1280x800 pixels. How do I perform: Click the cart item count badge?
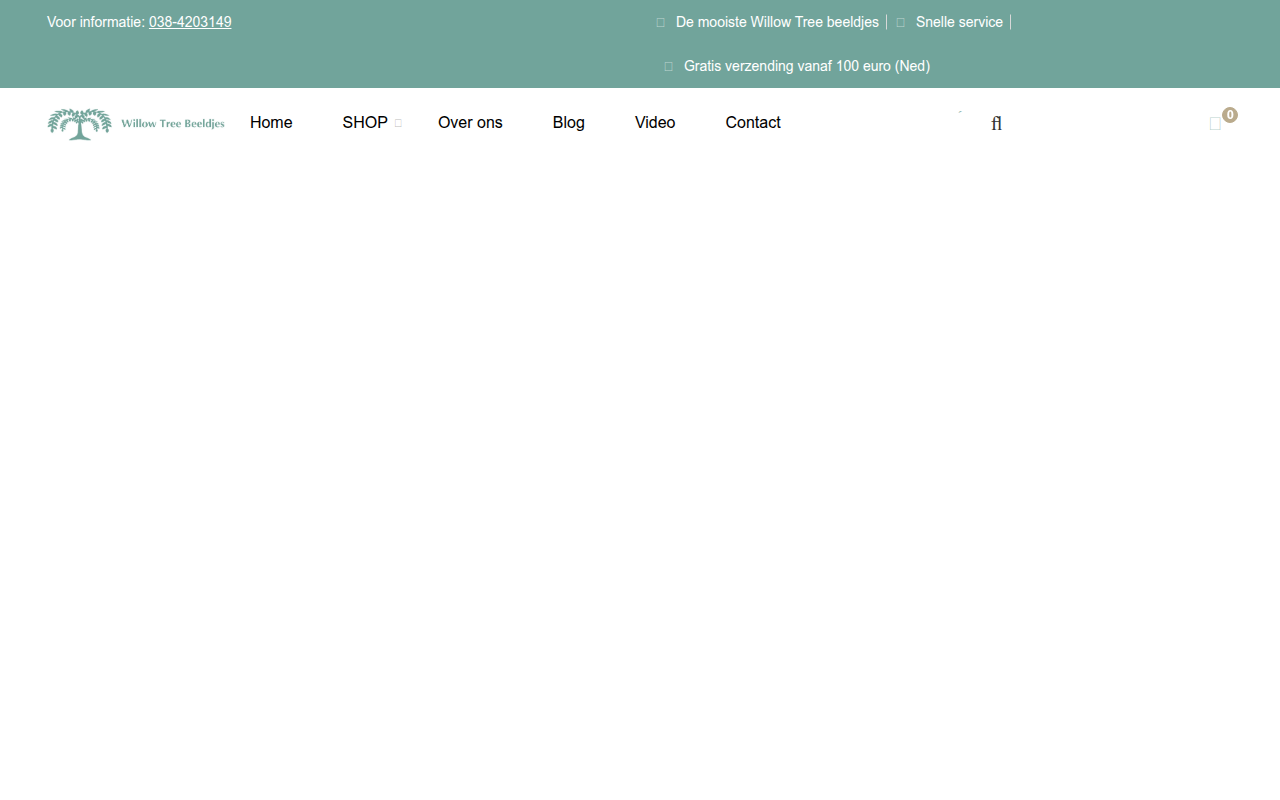pyautogui.click(x=1230, y=115)
